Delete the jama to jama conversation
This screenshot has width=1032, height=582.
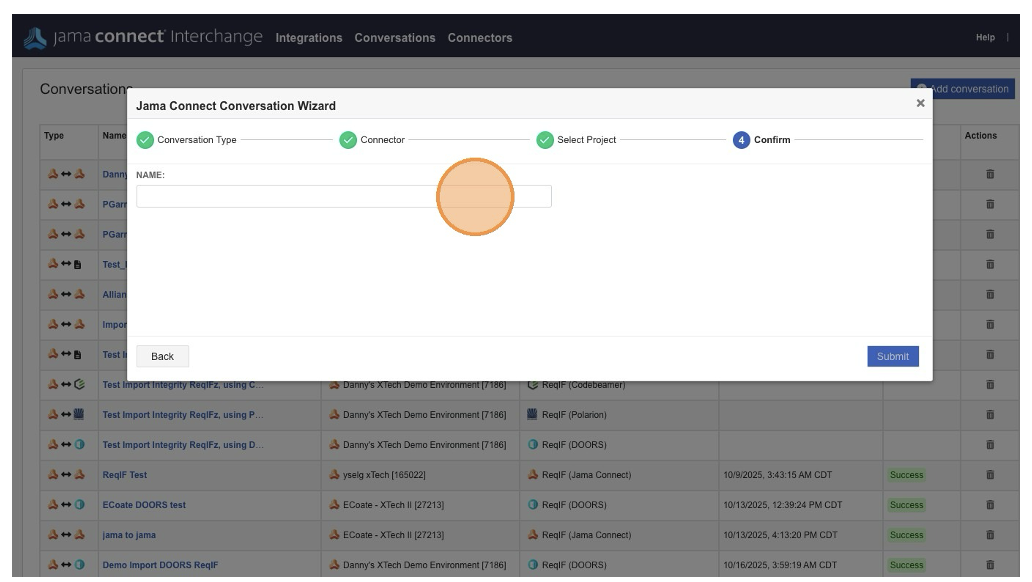pos(990,535)
